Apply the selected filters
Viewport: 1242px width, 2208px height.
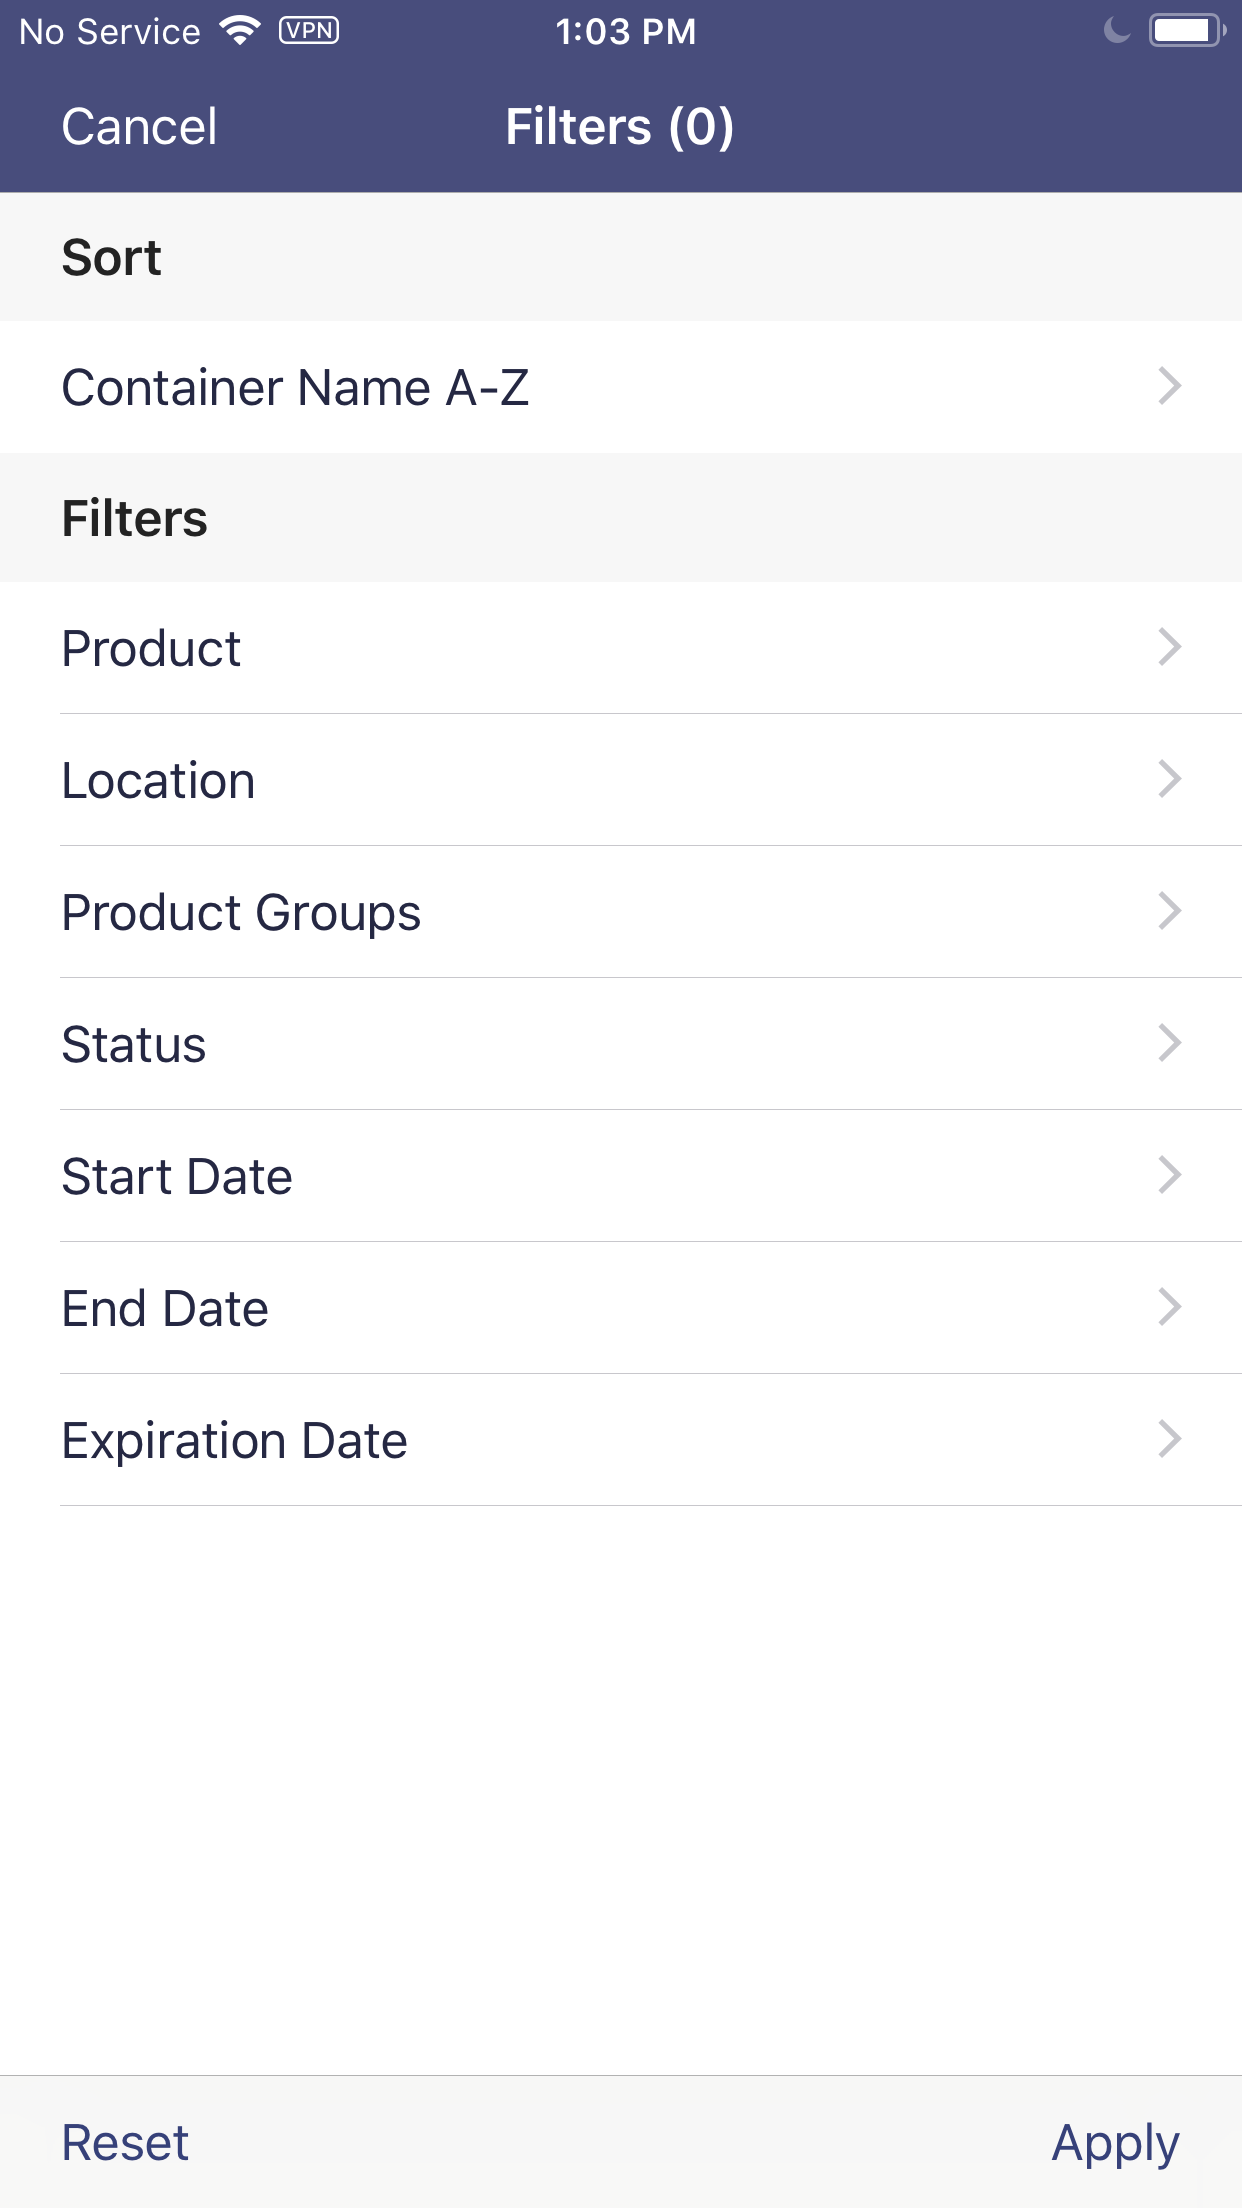(x=1115, y=2145)
